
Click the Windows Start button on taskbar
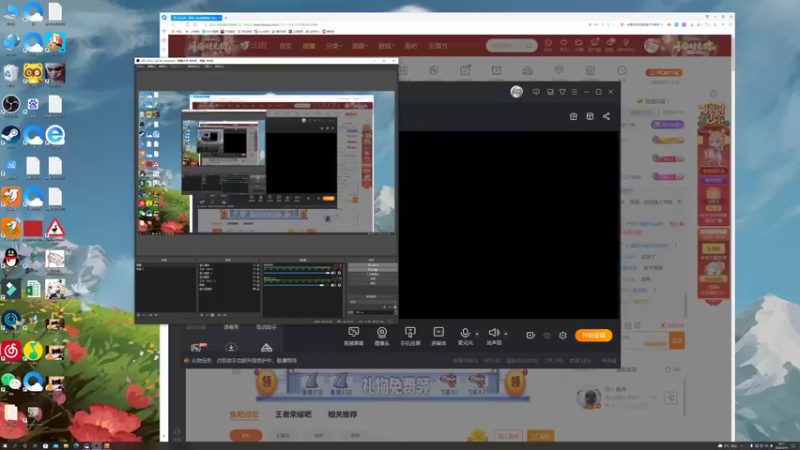[4, 446]
